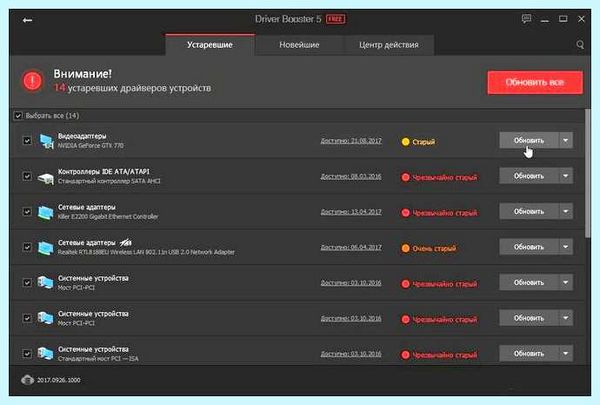Go back using the arrow icon
The width and height of the screenshot is (600, 405).
(27, 20)
